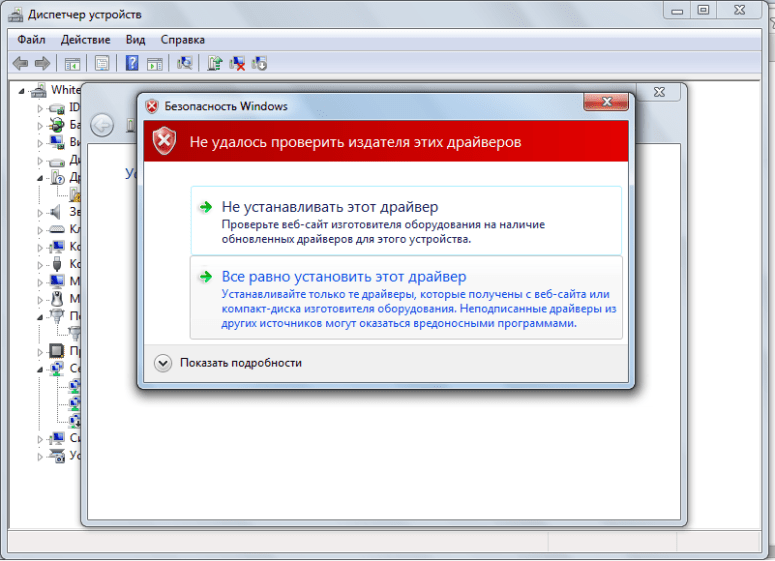Open the Properties toolbar icon
775x561 pixels.
pos(102,64)
